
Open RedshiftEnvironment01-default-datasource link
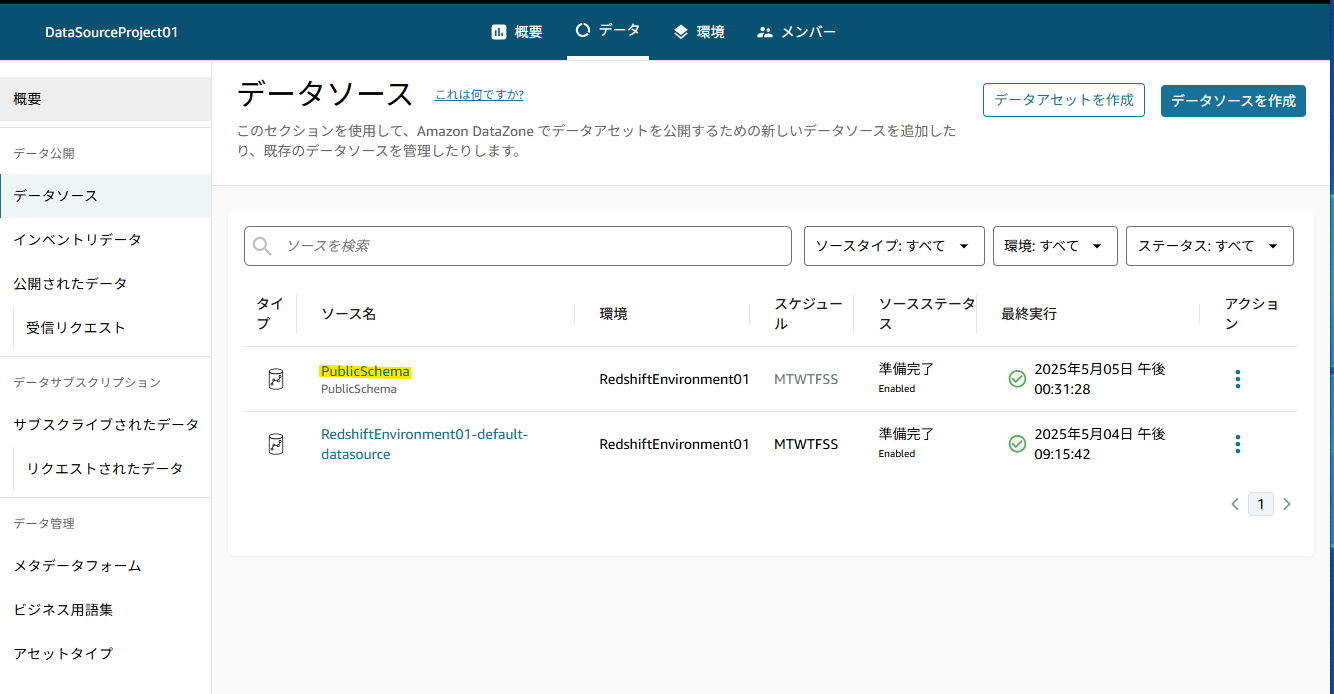pyautogui.click(x=424, y=444)
